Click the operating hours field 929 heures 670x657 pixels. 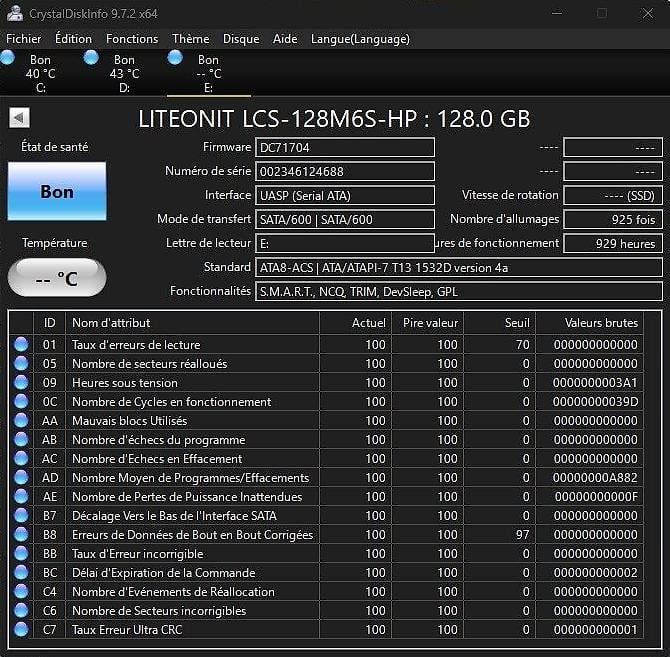pyautogui.click(x=613, y=243)
